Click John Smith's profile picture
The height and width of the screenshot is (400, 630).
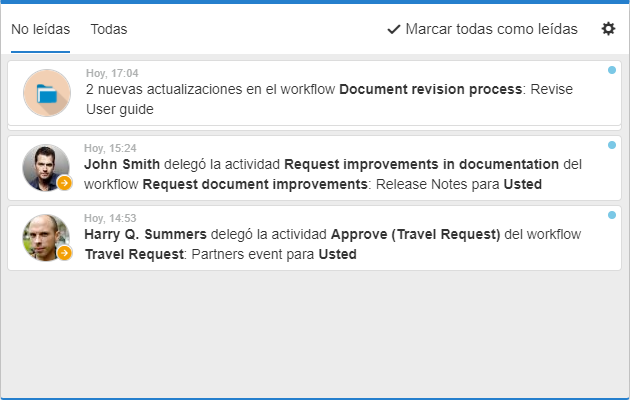pos(46,167)
